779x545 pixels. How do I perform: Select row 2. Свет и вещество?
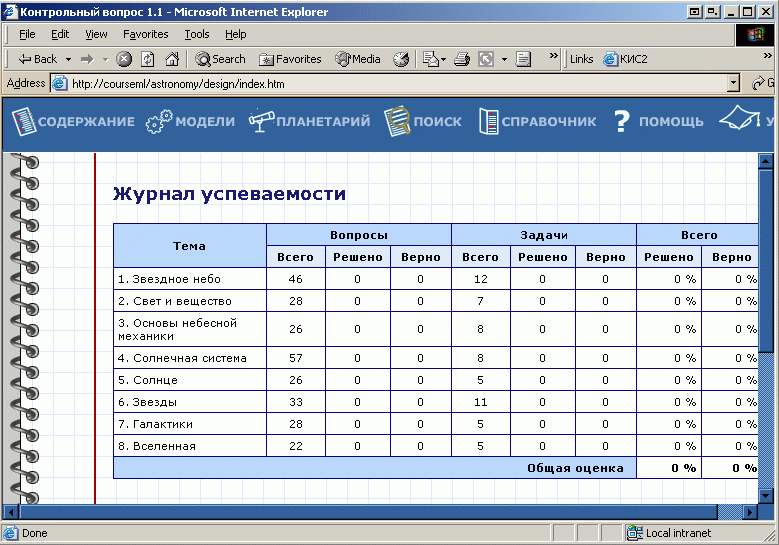[436, 301]
